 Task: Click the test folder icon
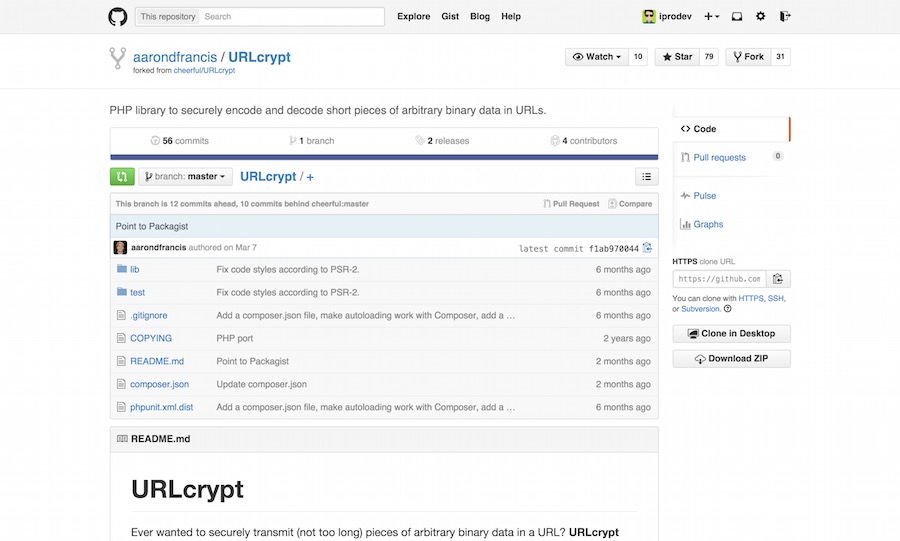pyautogui.click(x=122, y=292)
